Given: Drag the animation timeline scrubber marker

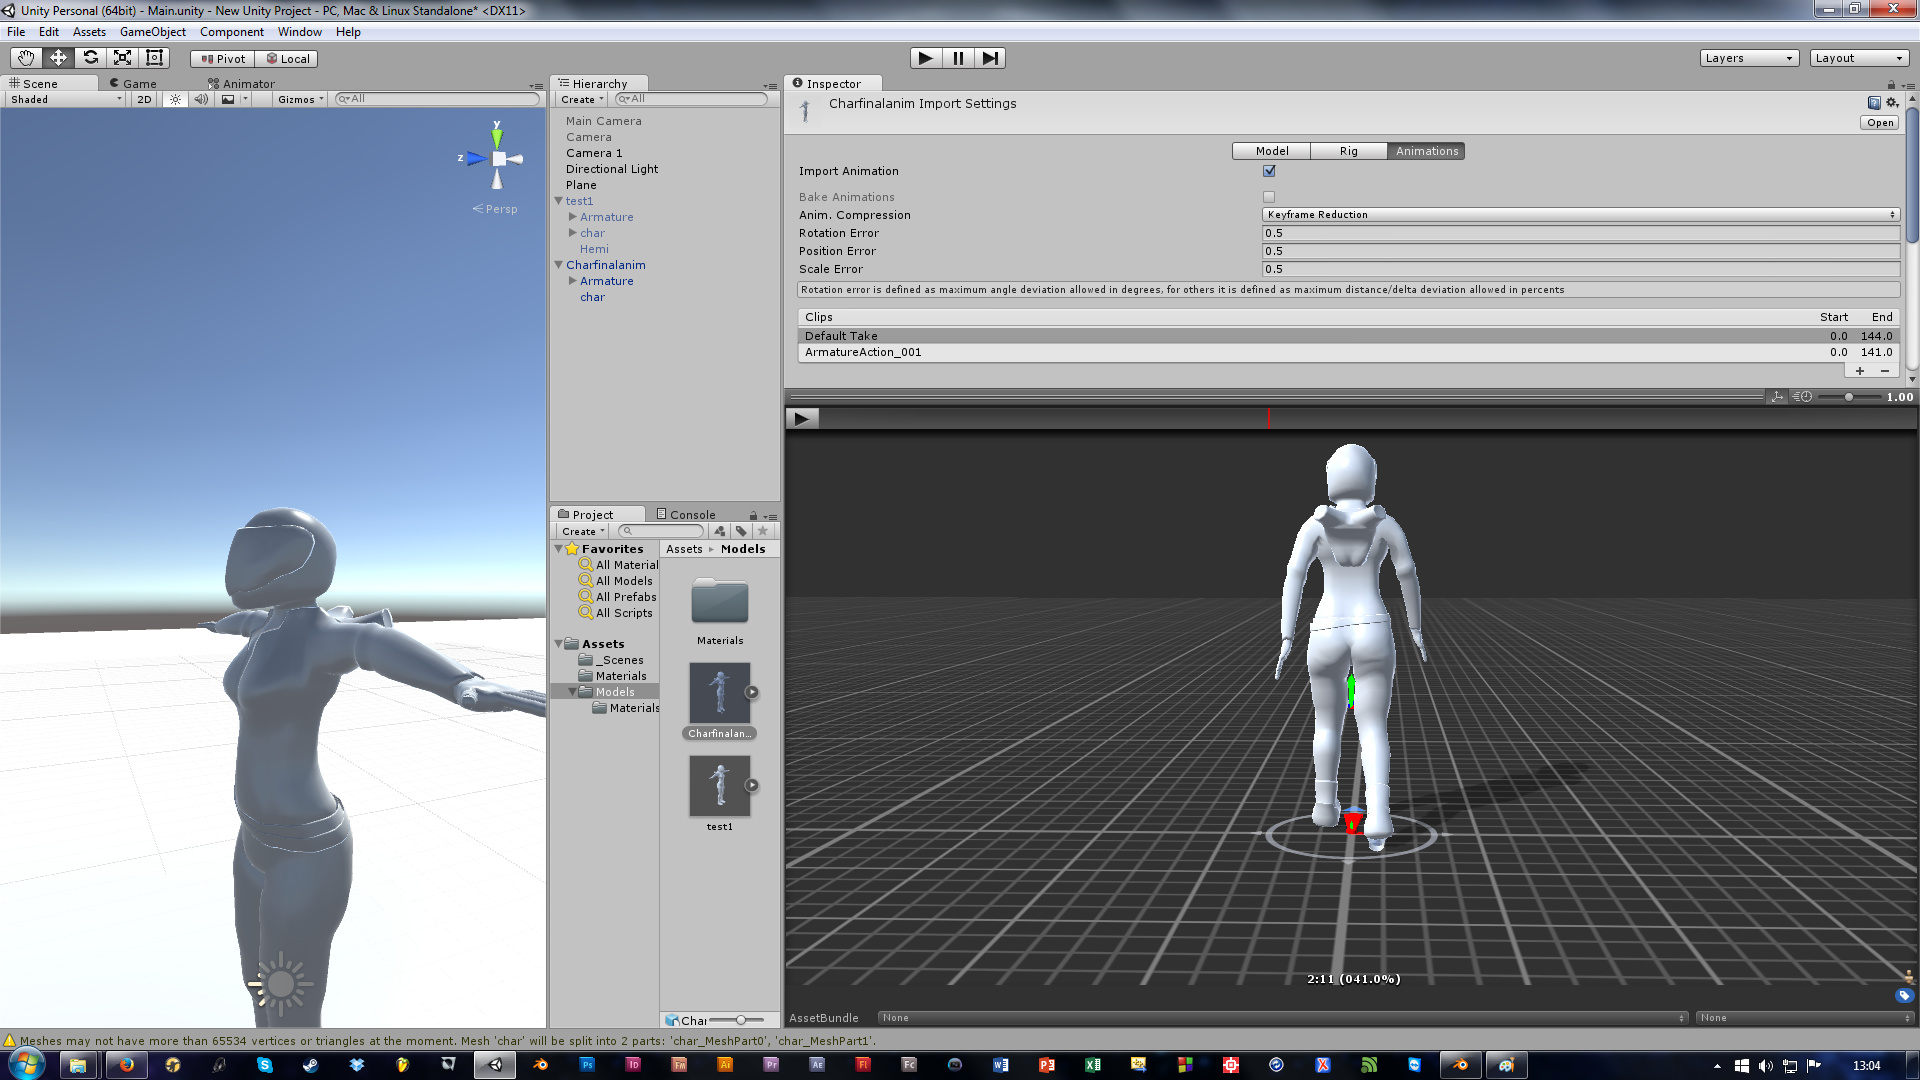Looking at the screenshot, I should tap(1269, 418).
